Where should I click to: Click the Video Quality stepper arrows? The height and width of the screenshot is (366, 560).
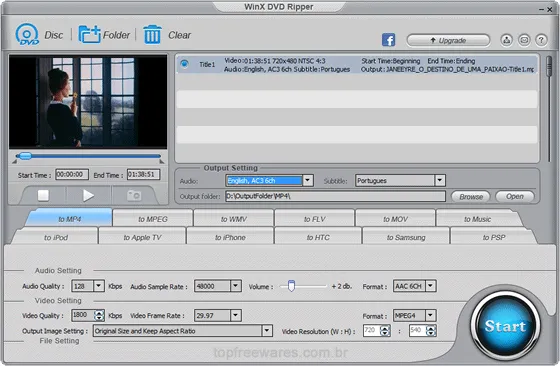point(99,315)
